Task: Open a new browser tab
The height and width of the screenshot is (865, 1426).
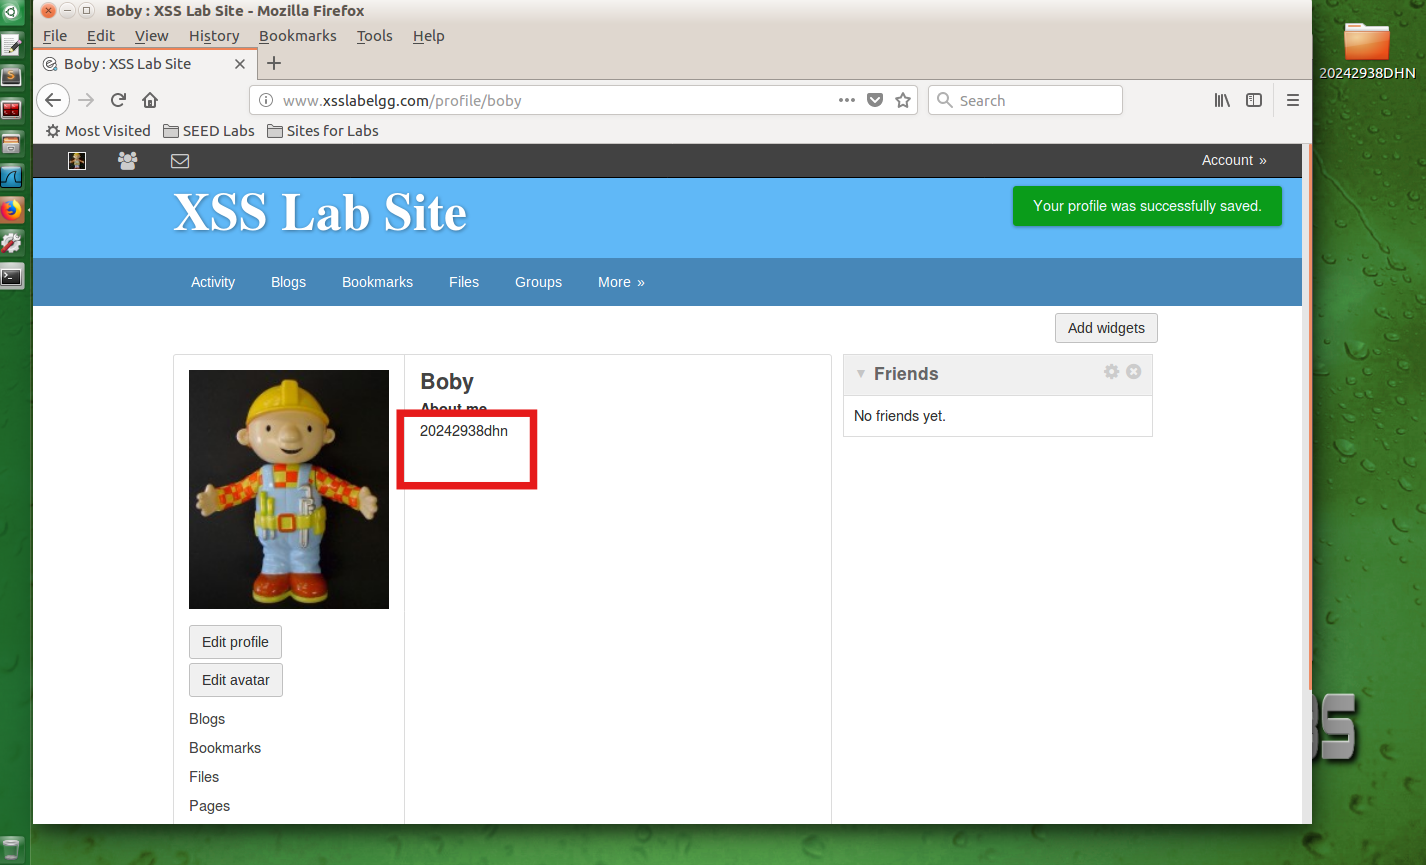Action: (274, 63)
